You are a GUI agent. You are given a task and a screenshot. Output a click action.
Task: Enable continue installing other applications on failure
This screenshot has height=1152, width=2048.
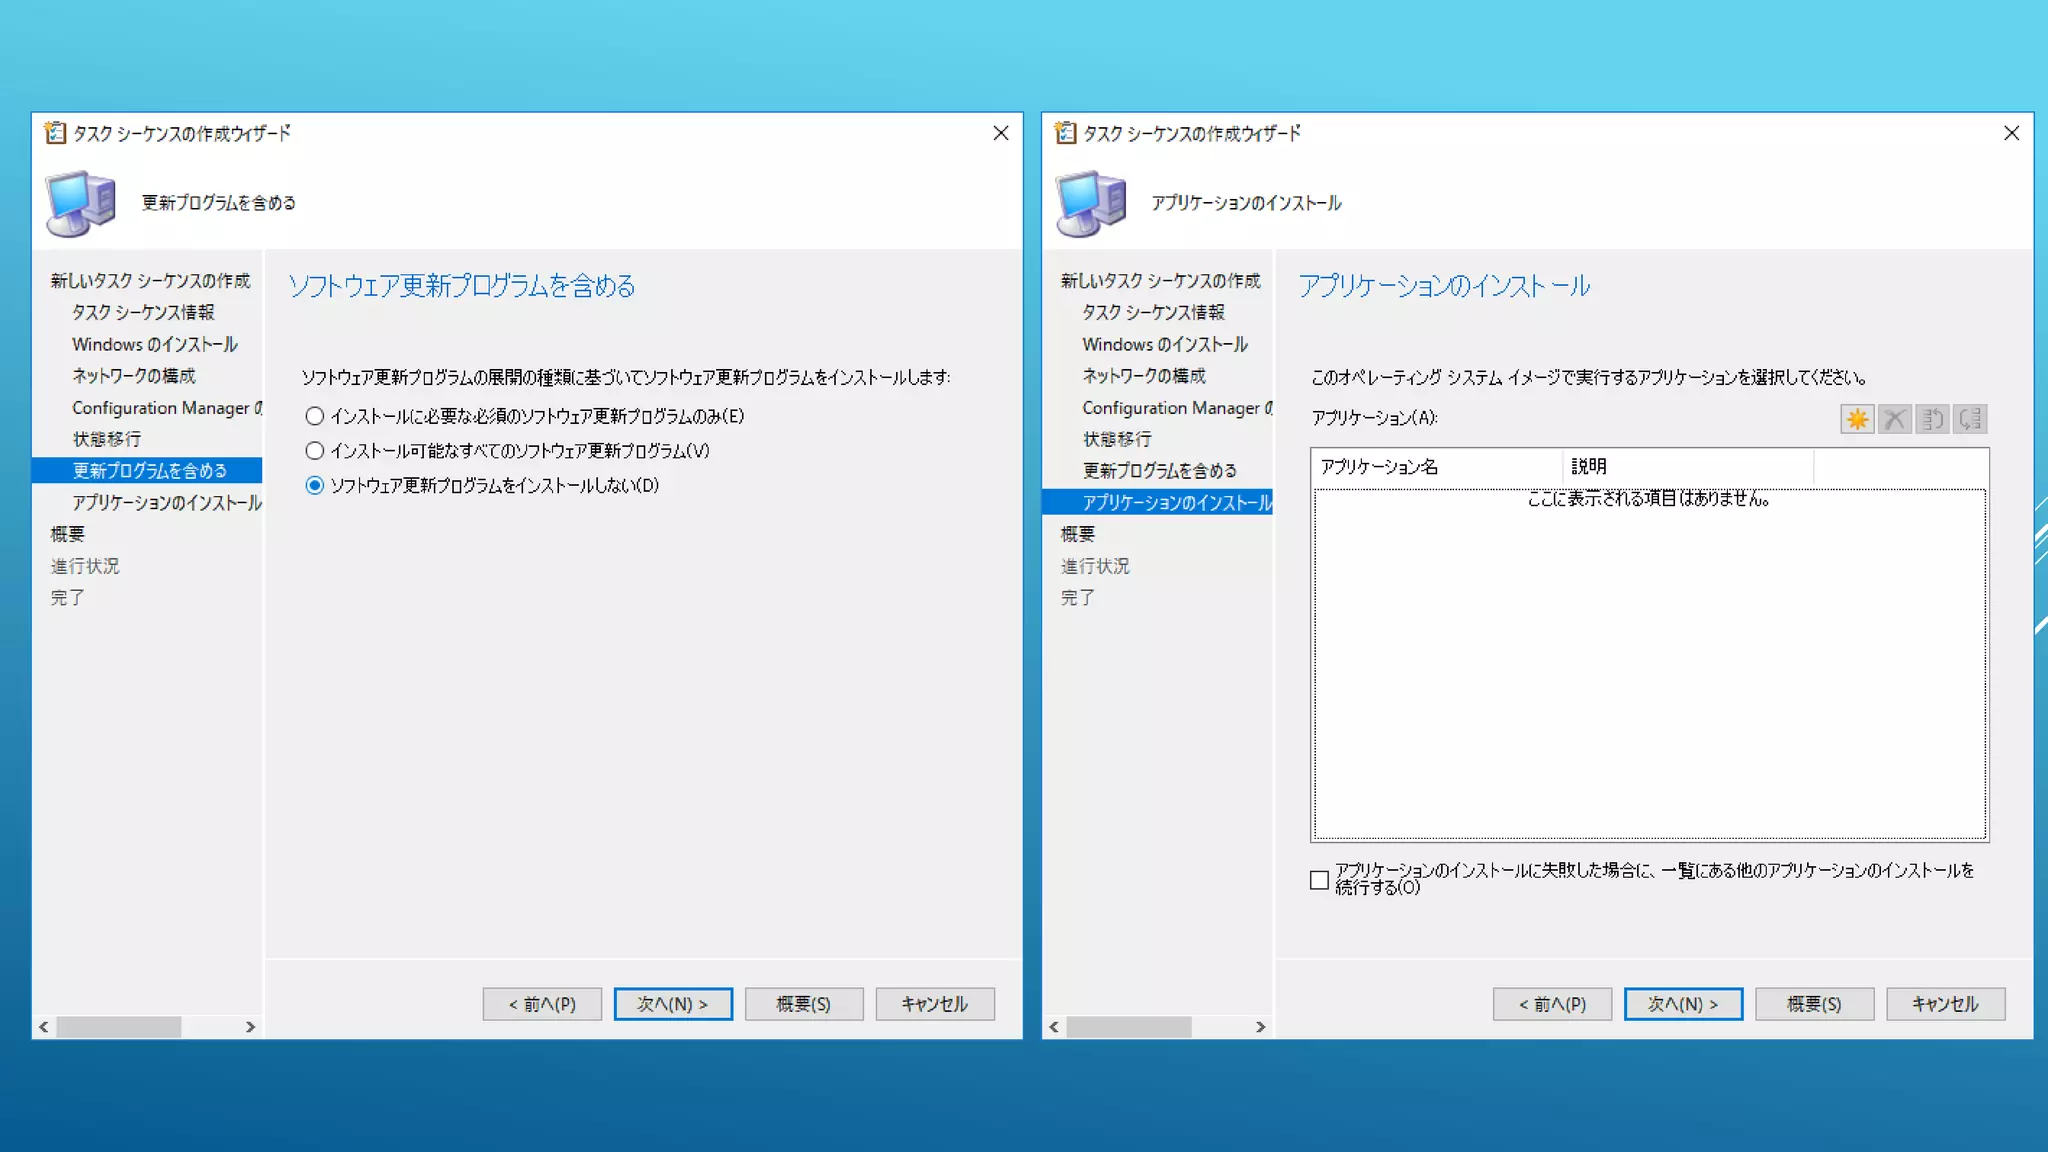pyautogui.click(x=1319, y=880)
